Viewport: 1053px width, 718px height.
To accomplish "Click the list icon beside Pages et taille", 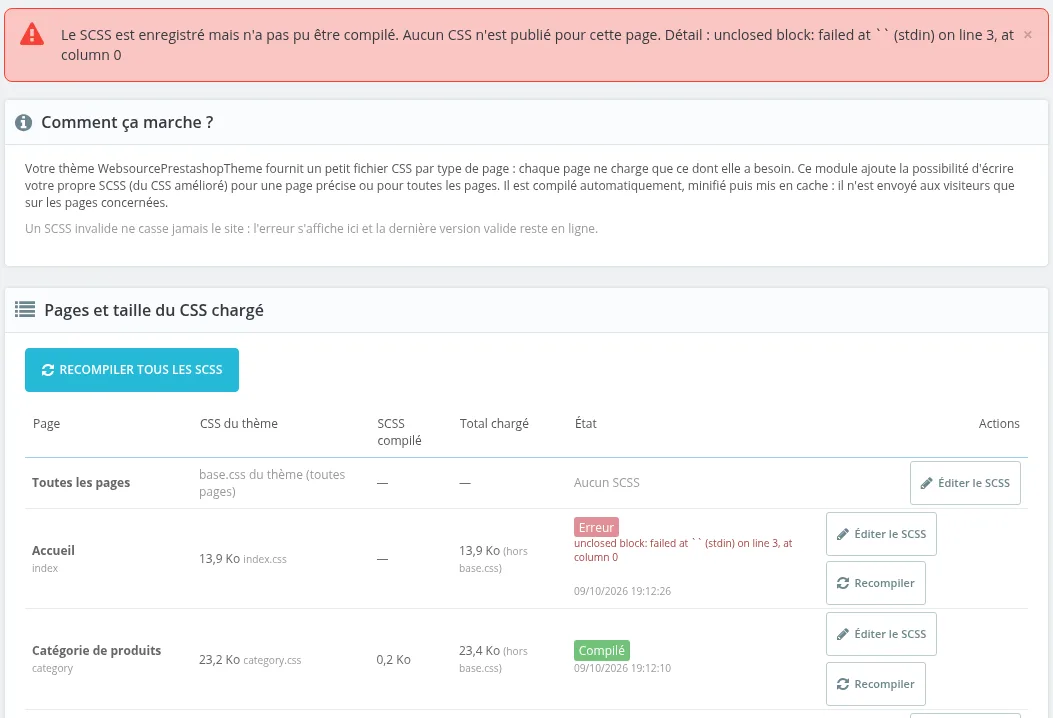I will [25, 310].
